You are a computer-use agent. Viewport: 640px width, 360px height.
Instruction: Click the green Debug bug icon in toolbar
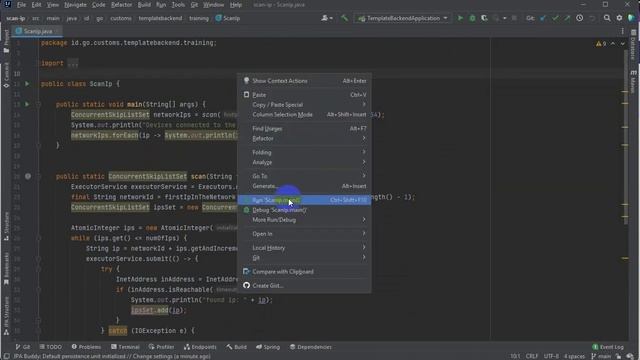(x=472, y=18)
